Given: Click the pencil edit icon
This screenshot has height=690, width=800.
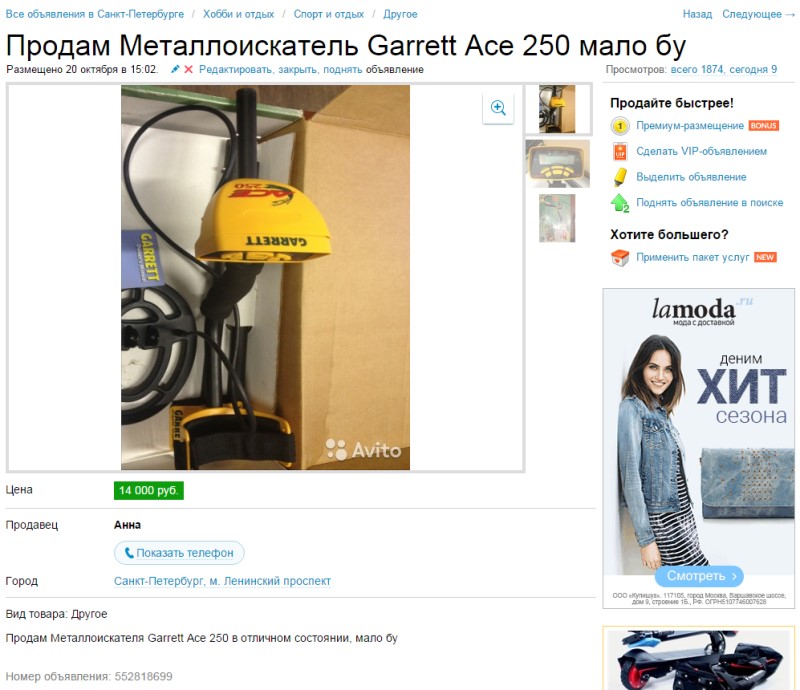Looking at the screenshot, I should point(175,69).
